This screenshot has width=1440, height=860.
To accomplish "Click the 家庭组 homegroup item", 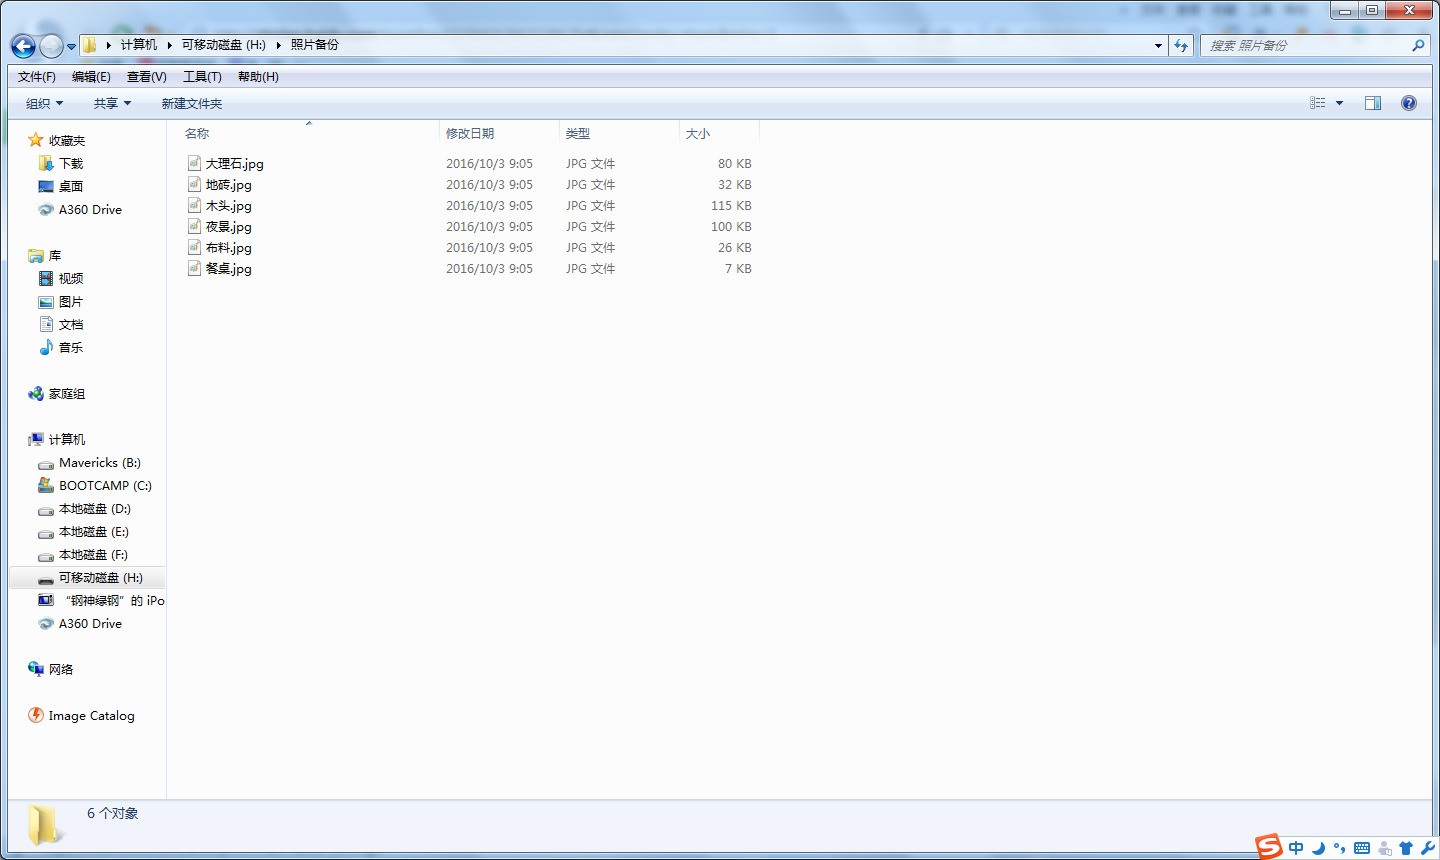I will pos(67,394).
